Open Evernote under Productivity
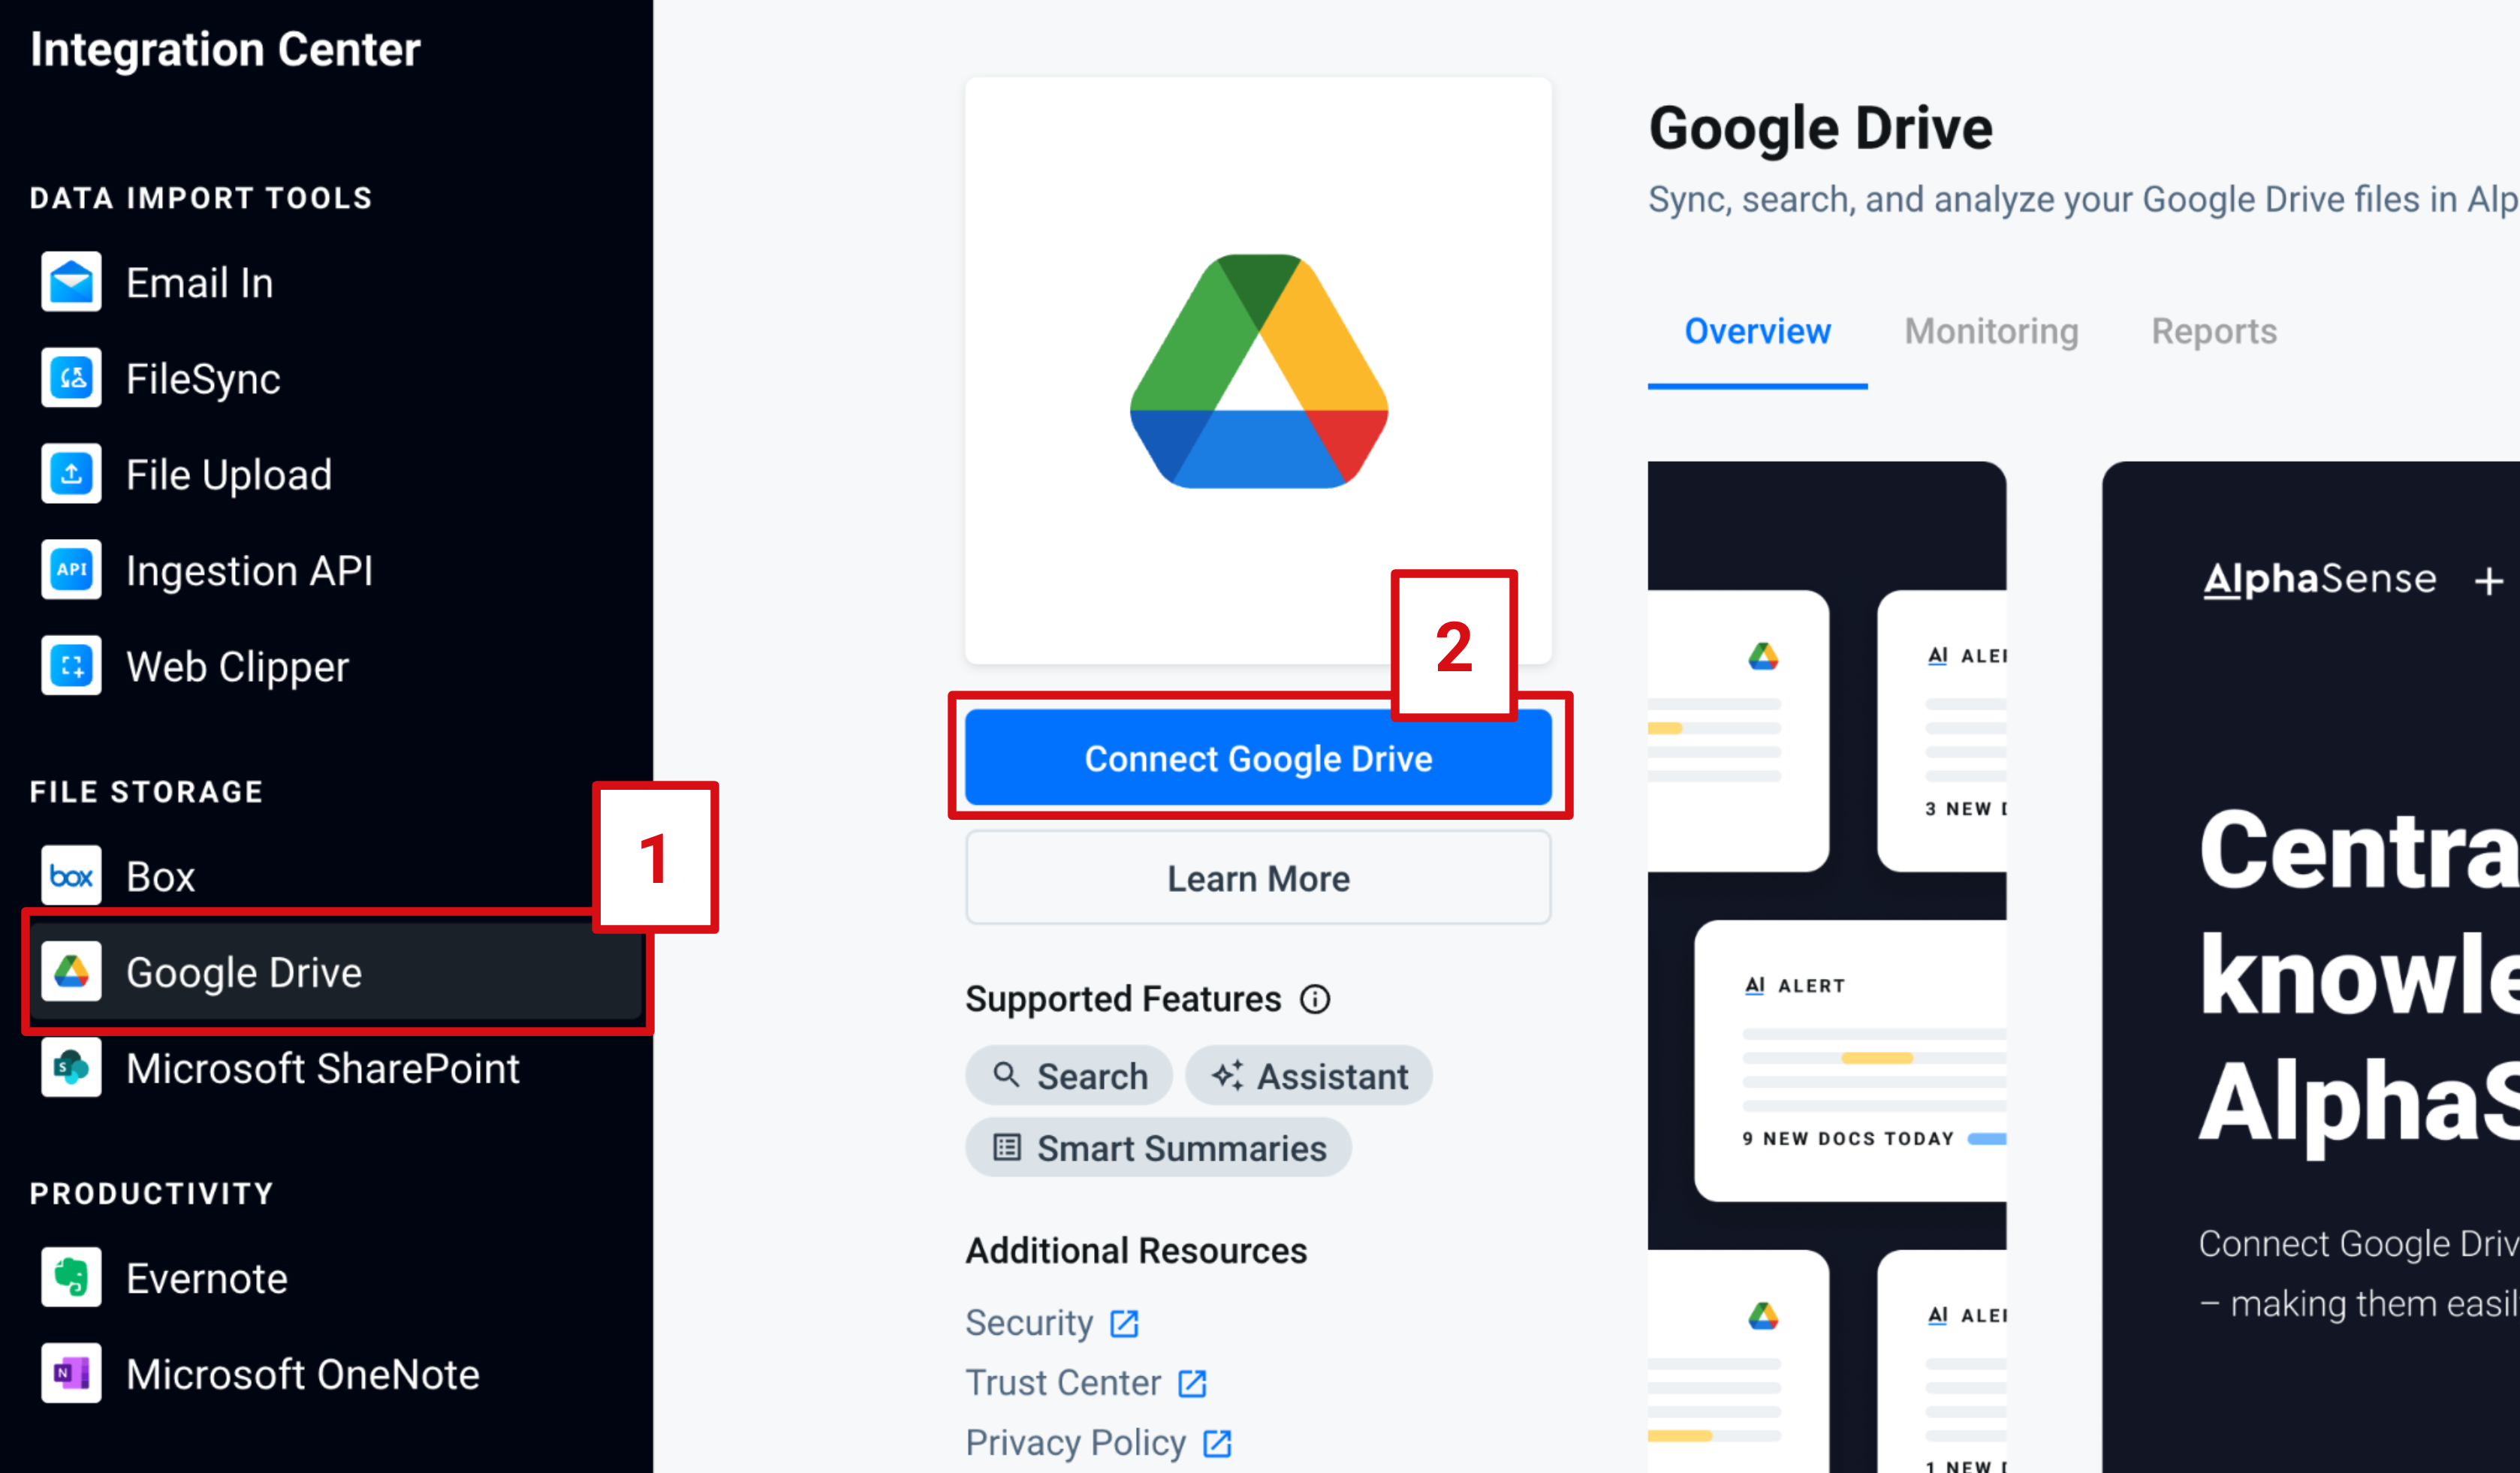Viewport: 2520px width, 1473px height. pos(335,1278)
